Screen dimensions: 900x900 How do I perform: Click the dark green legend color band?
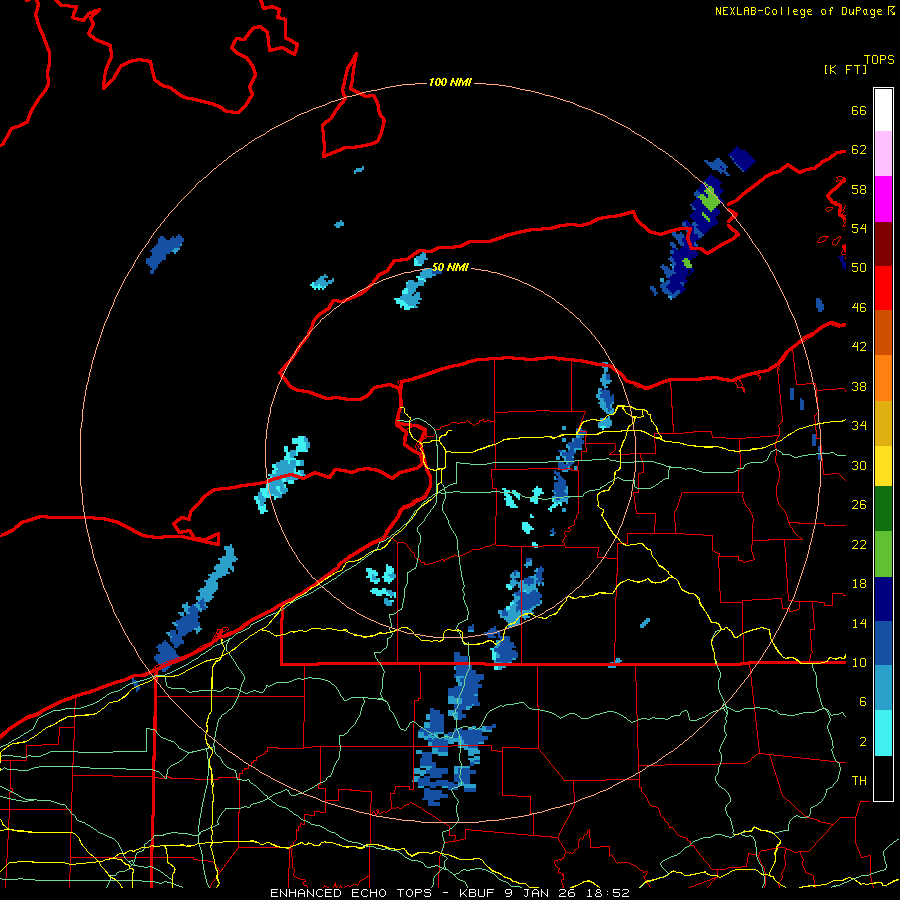point(883,509)
